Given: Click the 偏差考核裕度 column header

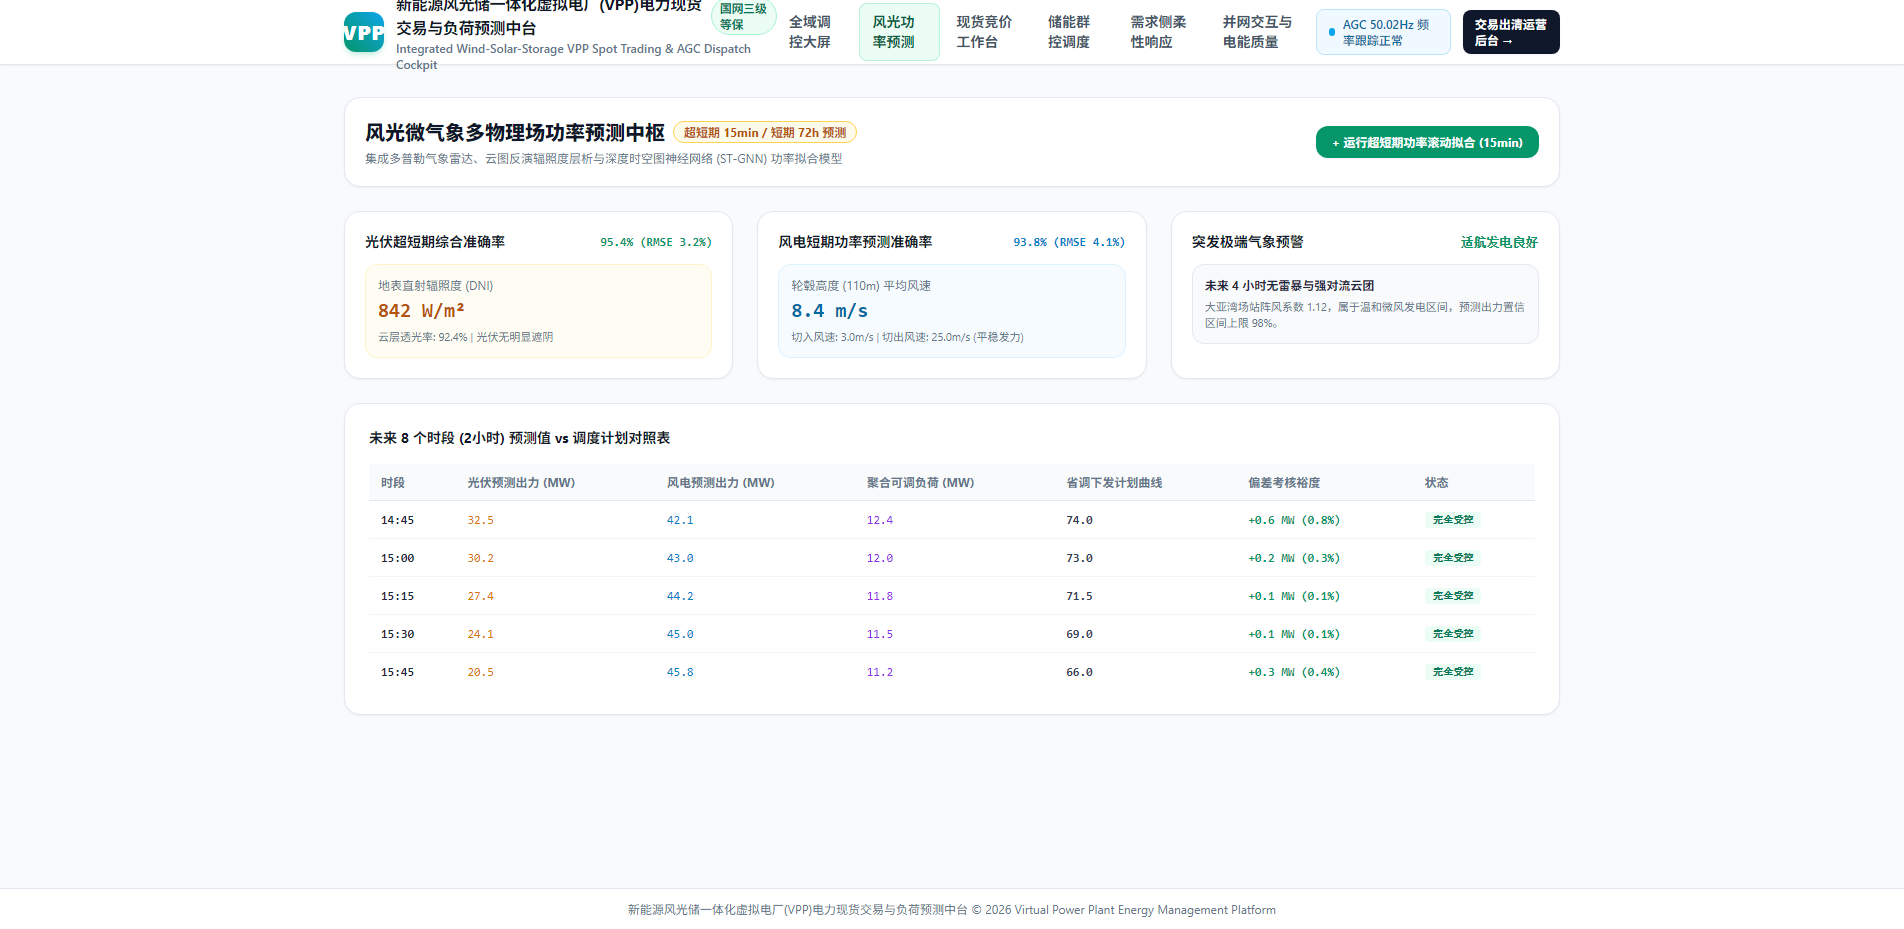Looking at the screenshot, I should click(x=1284, y=482).
